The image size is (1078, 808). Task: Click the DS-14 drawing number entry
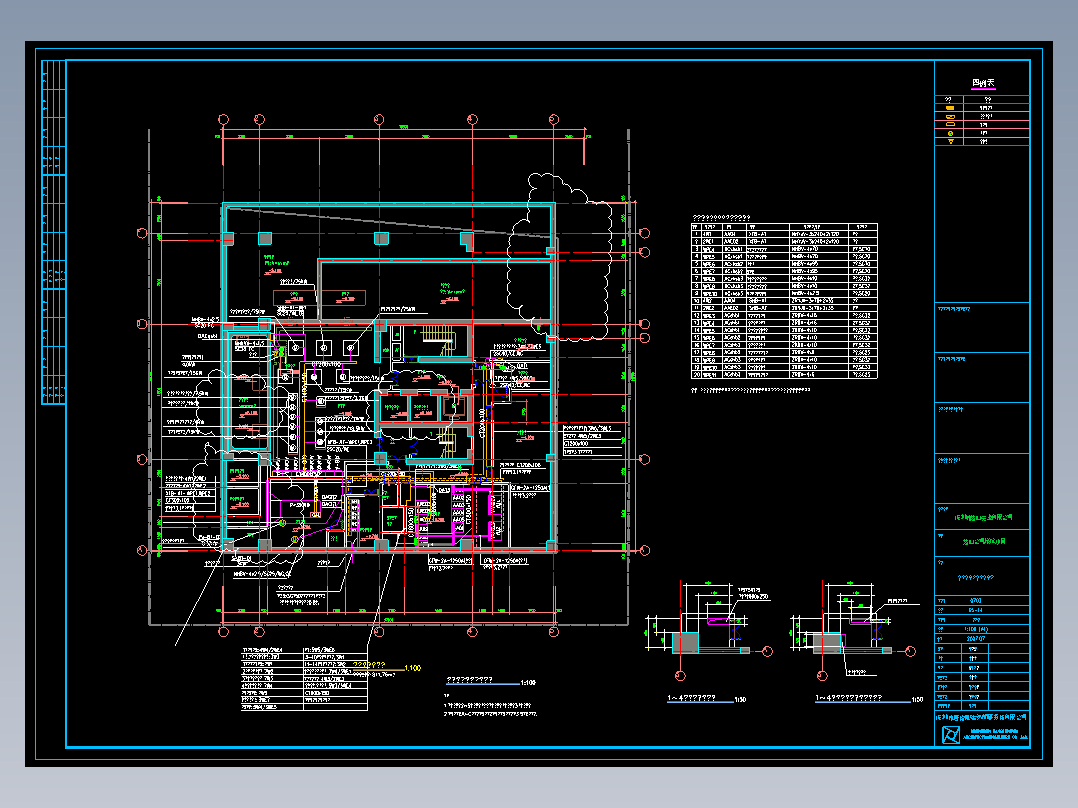click(975, 610)
